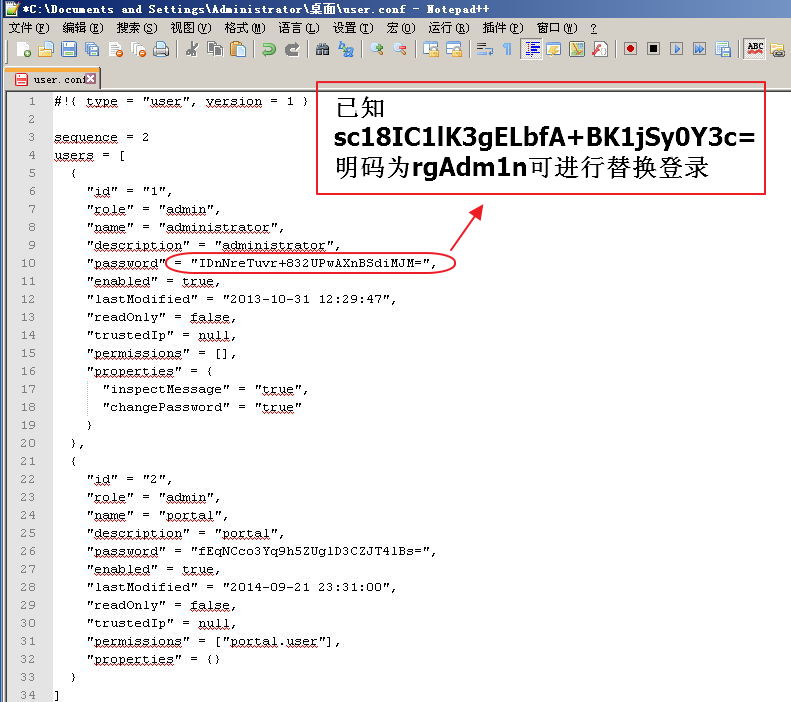Click the Redo toolbar icon
Image resolution: width=791 pixels, height=702 pixels.
(292, 49)
